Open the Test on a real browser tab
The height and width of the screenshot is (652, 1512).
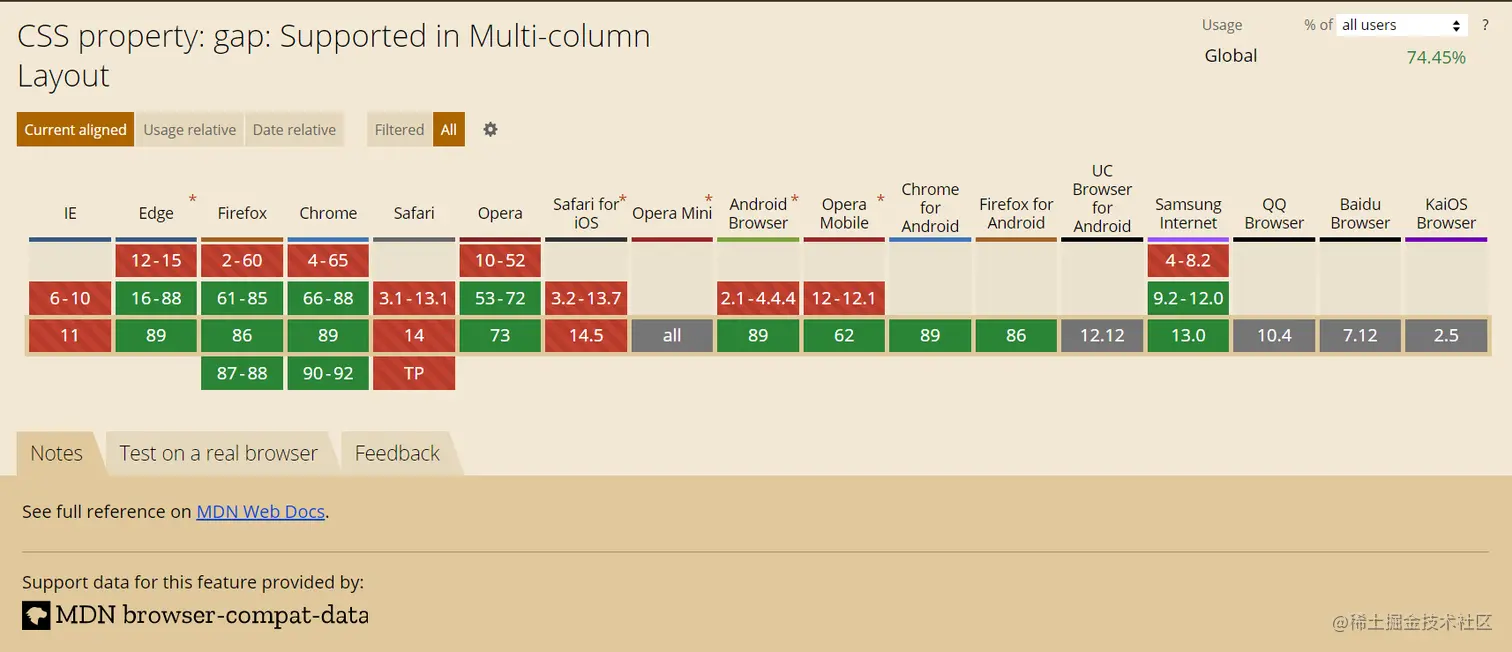[218, 453]
